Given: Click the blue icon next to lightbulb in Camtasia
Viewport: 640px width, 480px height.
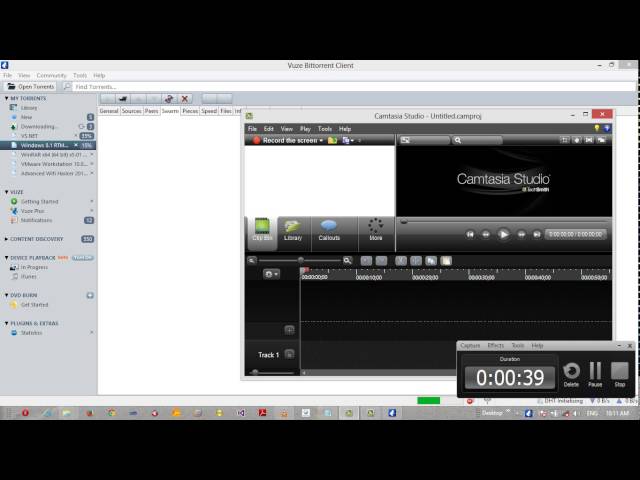Looking at the screenshot, I should click(x=607, y=129).
